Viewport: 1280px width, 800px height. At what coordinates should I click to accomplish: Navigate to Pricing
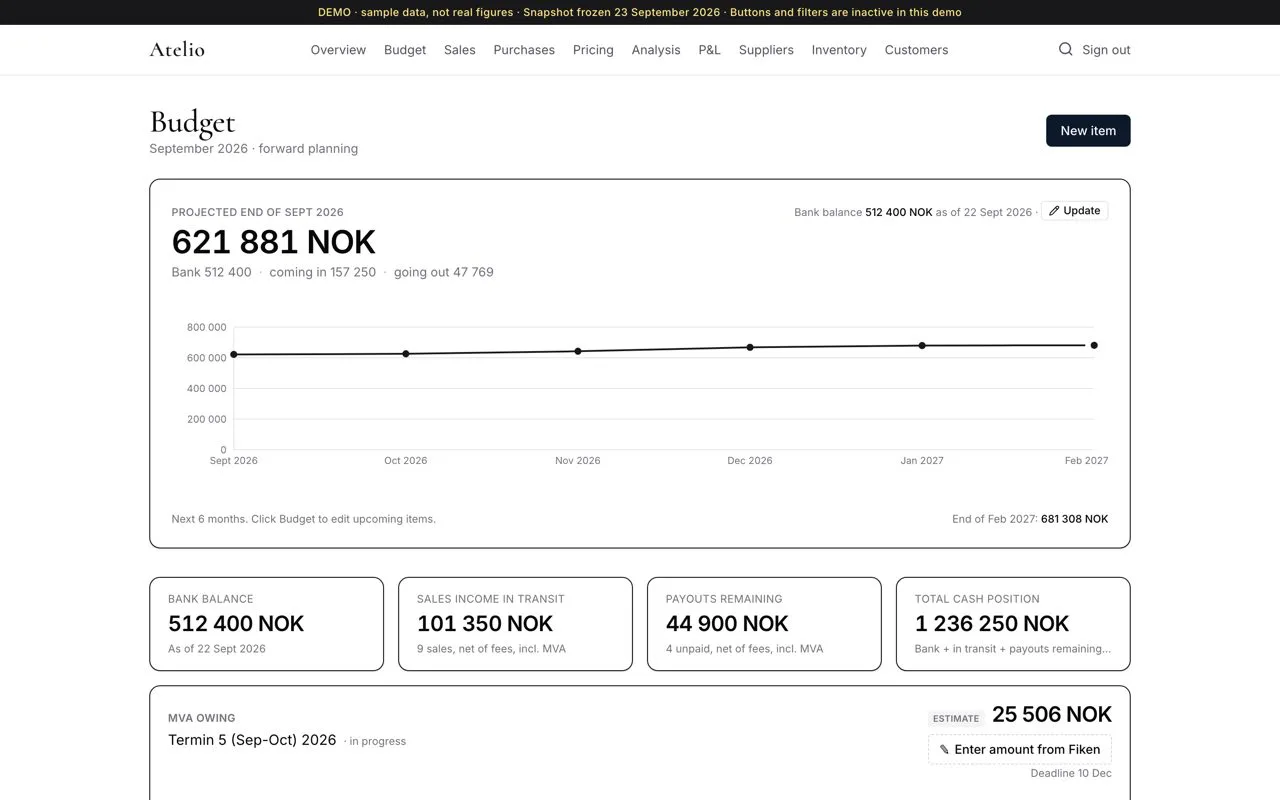[593, 50]
